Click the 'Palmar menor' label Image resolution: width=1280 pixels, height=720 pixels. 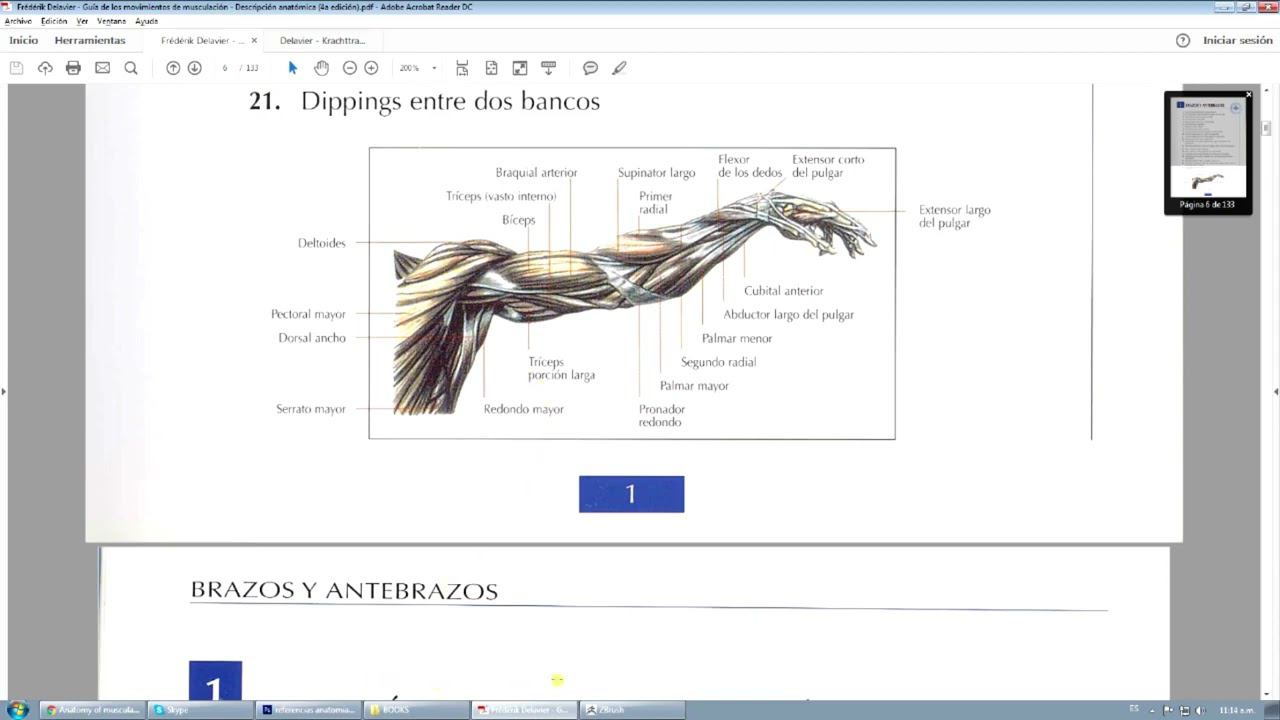point(737,338)
